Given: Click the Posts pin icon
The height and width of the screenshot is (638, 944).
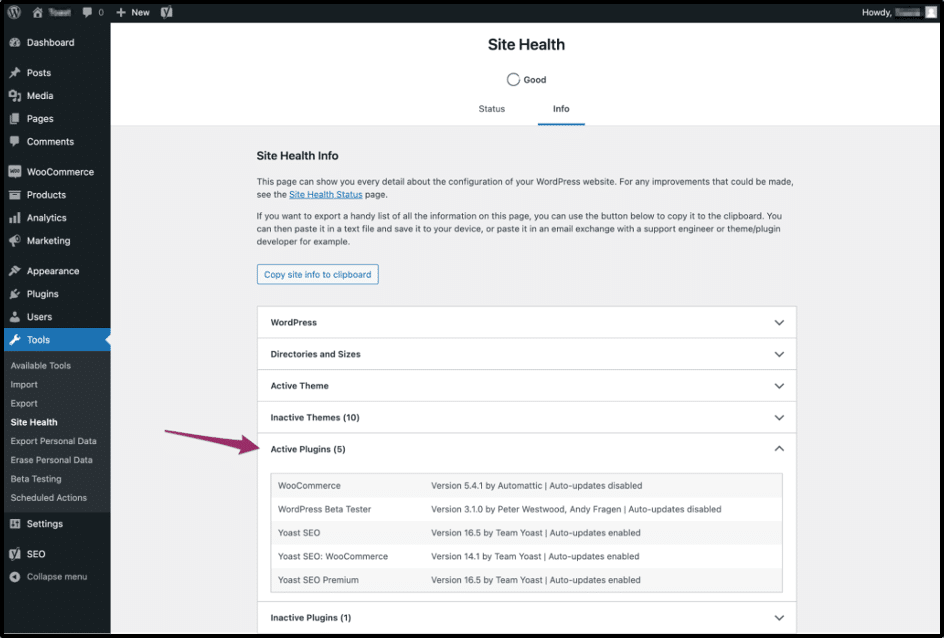Looking at the screenshot, I should pos(15,73).
